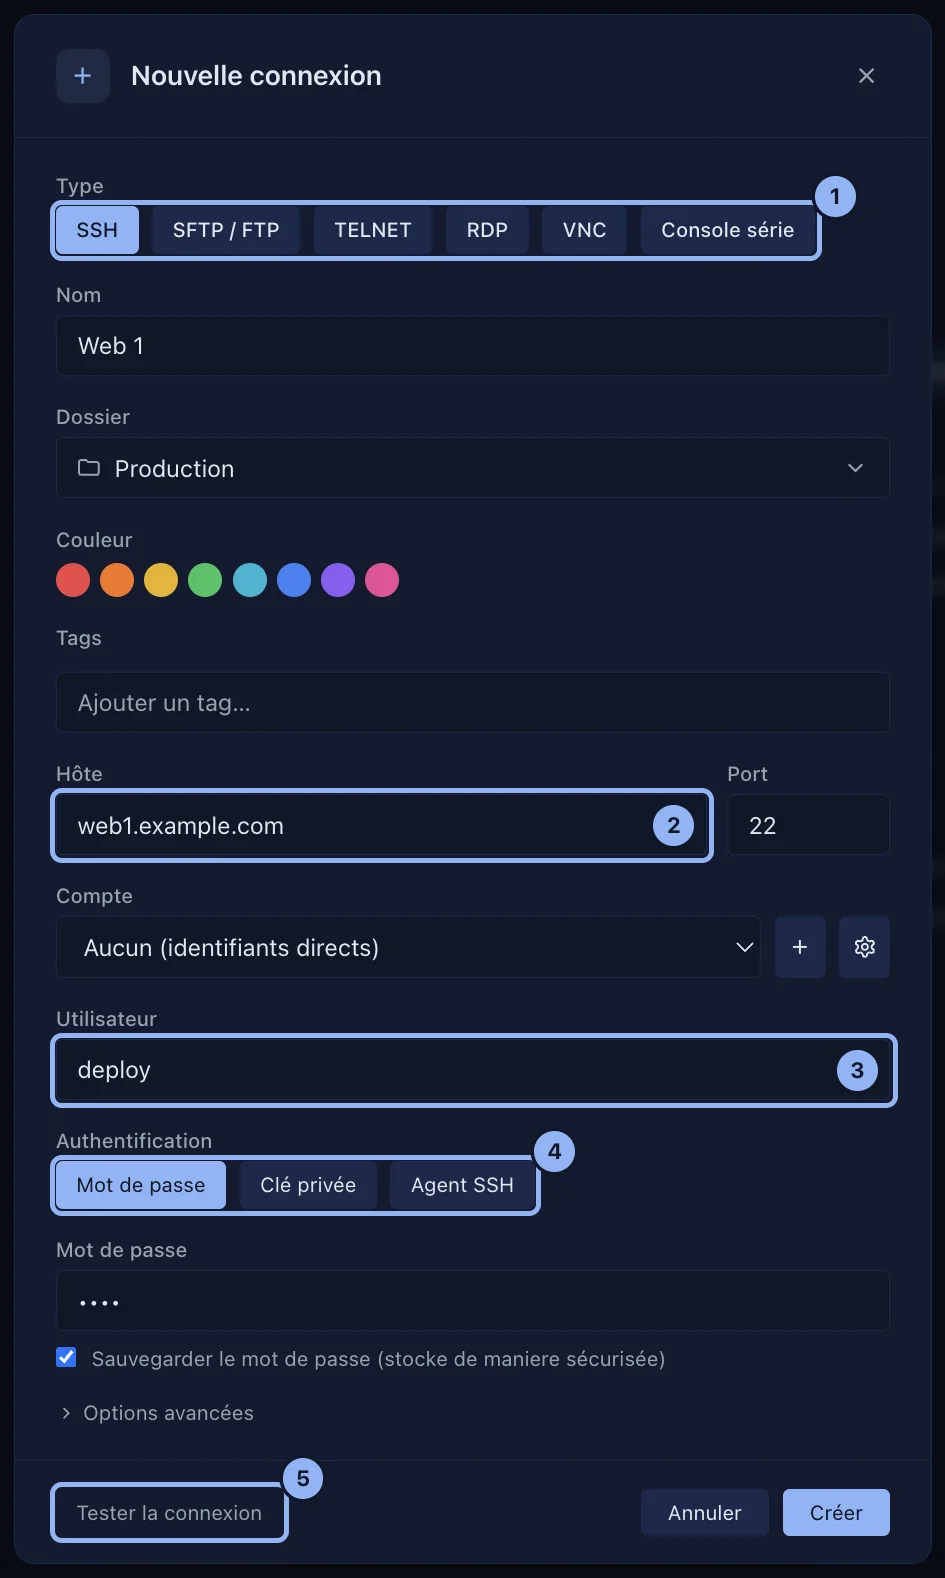
Task: Pick the red color swatch
Action: pyautogui.click(x=73, y=580)
